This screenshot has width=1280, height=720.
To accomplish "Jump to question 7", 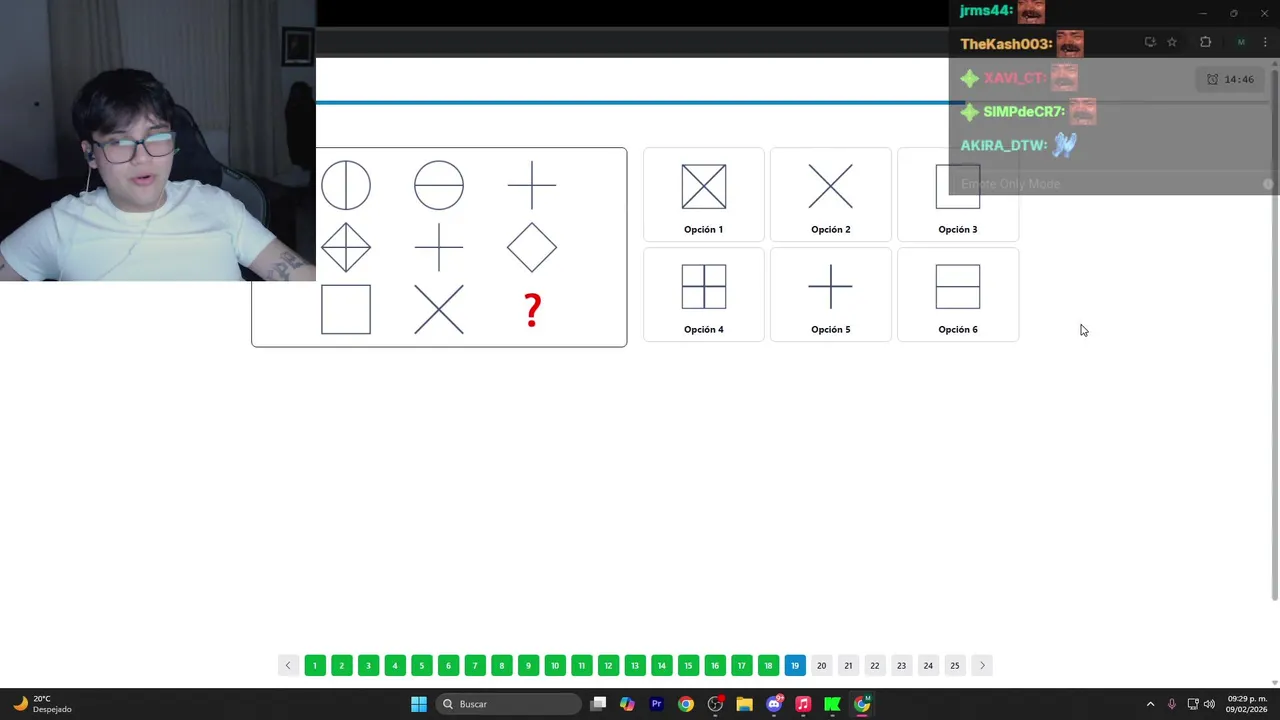I will pyautogui.click(x=475, y=665).
